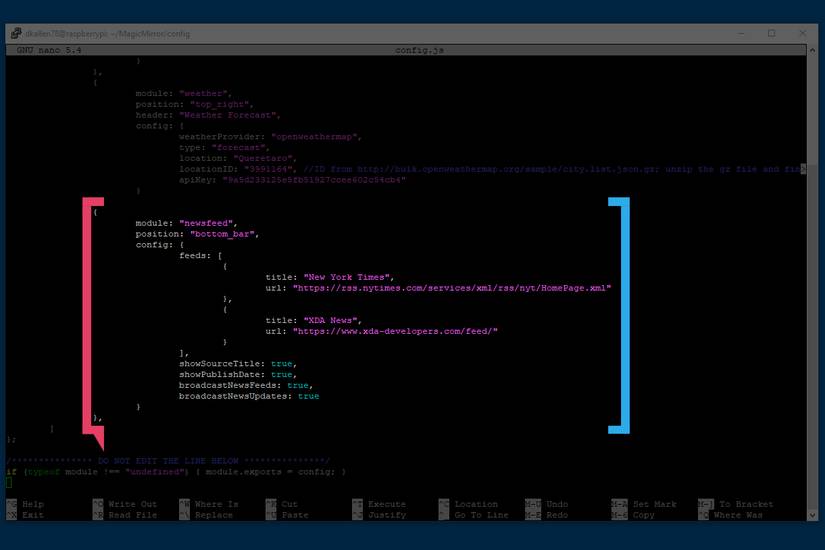Click the 'feeds: [' line
Image resolution: width=825 pixels, height=550 pixels.
[200, 256]
